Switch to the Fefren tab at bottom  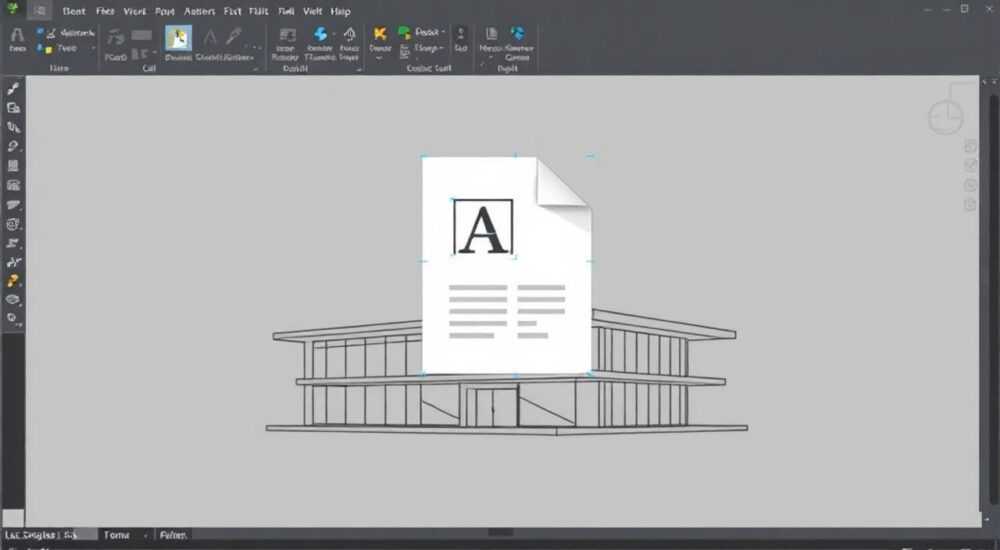173,535
